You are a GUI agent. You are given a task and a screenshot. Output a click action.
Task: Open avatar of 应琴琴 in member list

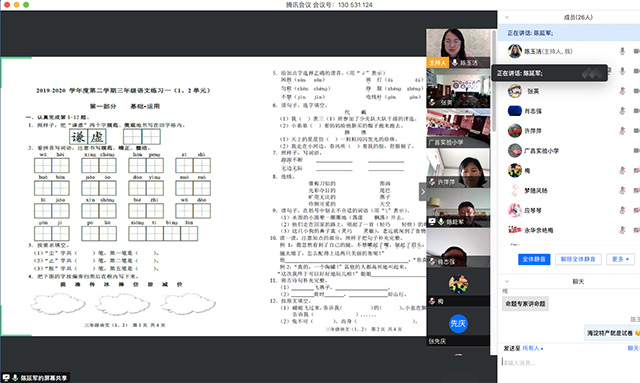tap(515, 210)
